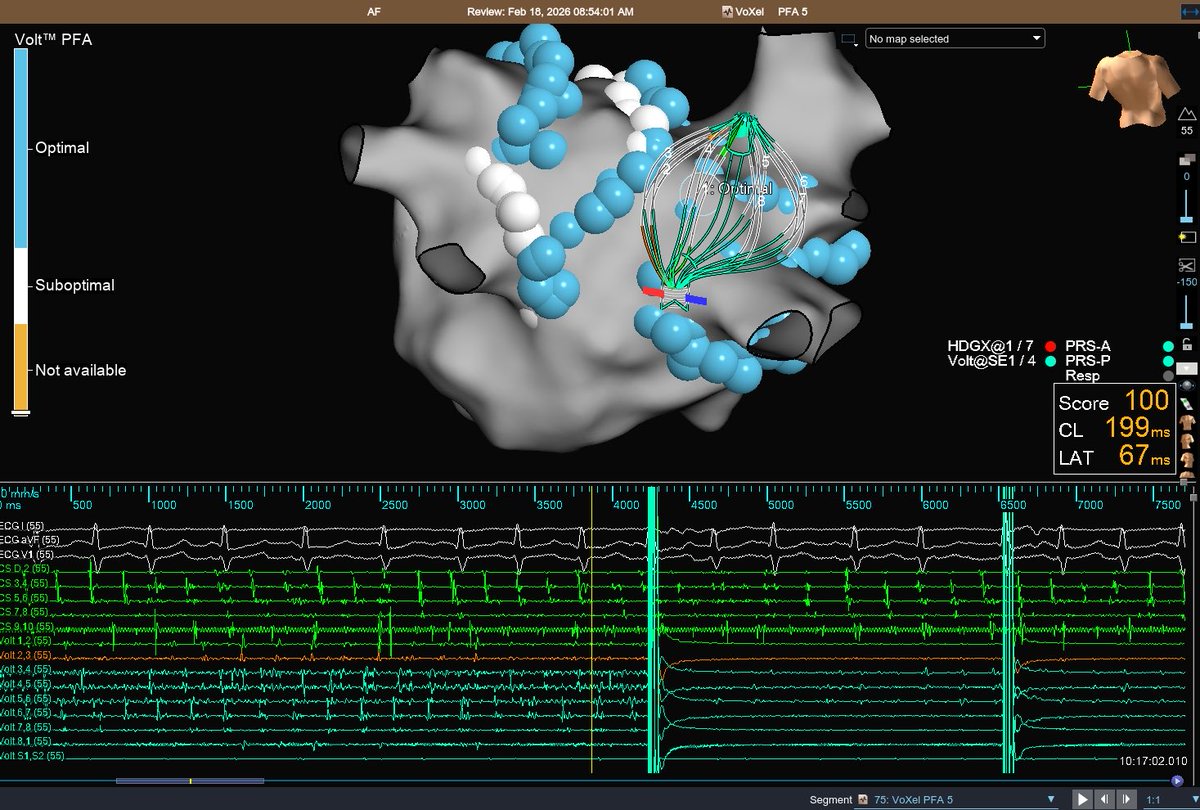Click the AF label in the title bar

(374, 12)
